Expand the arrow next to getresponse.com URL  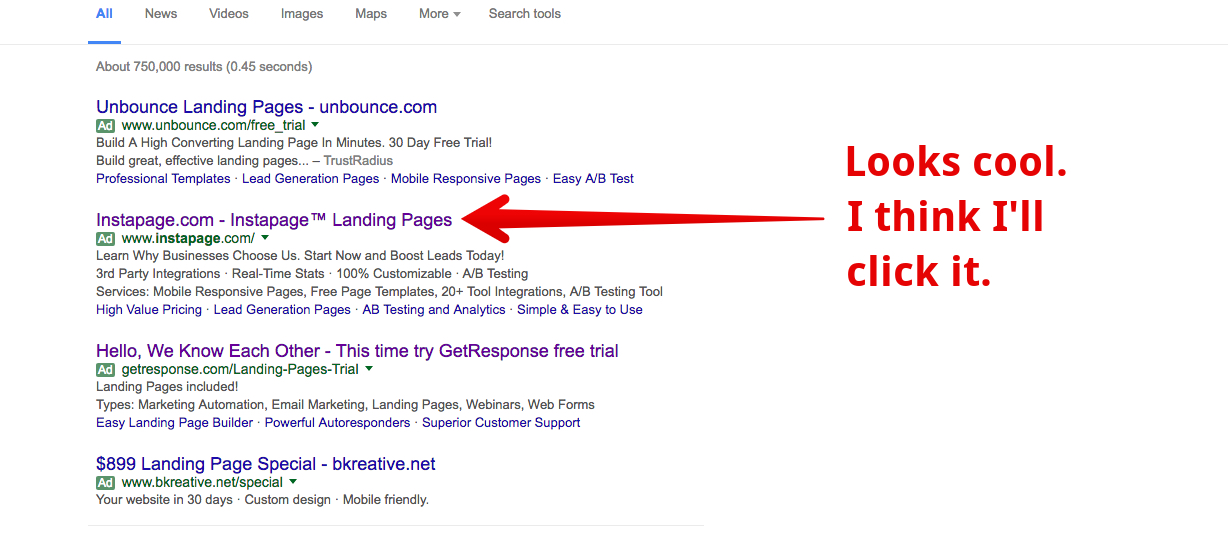(369, 369)
